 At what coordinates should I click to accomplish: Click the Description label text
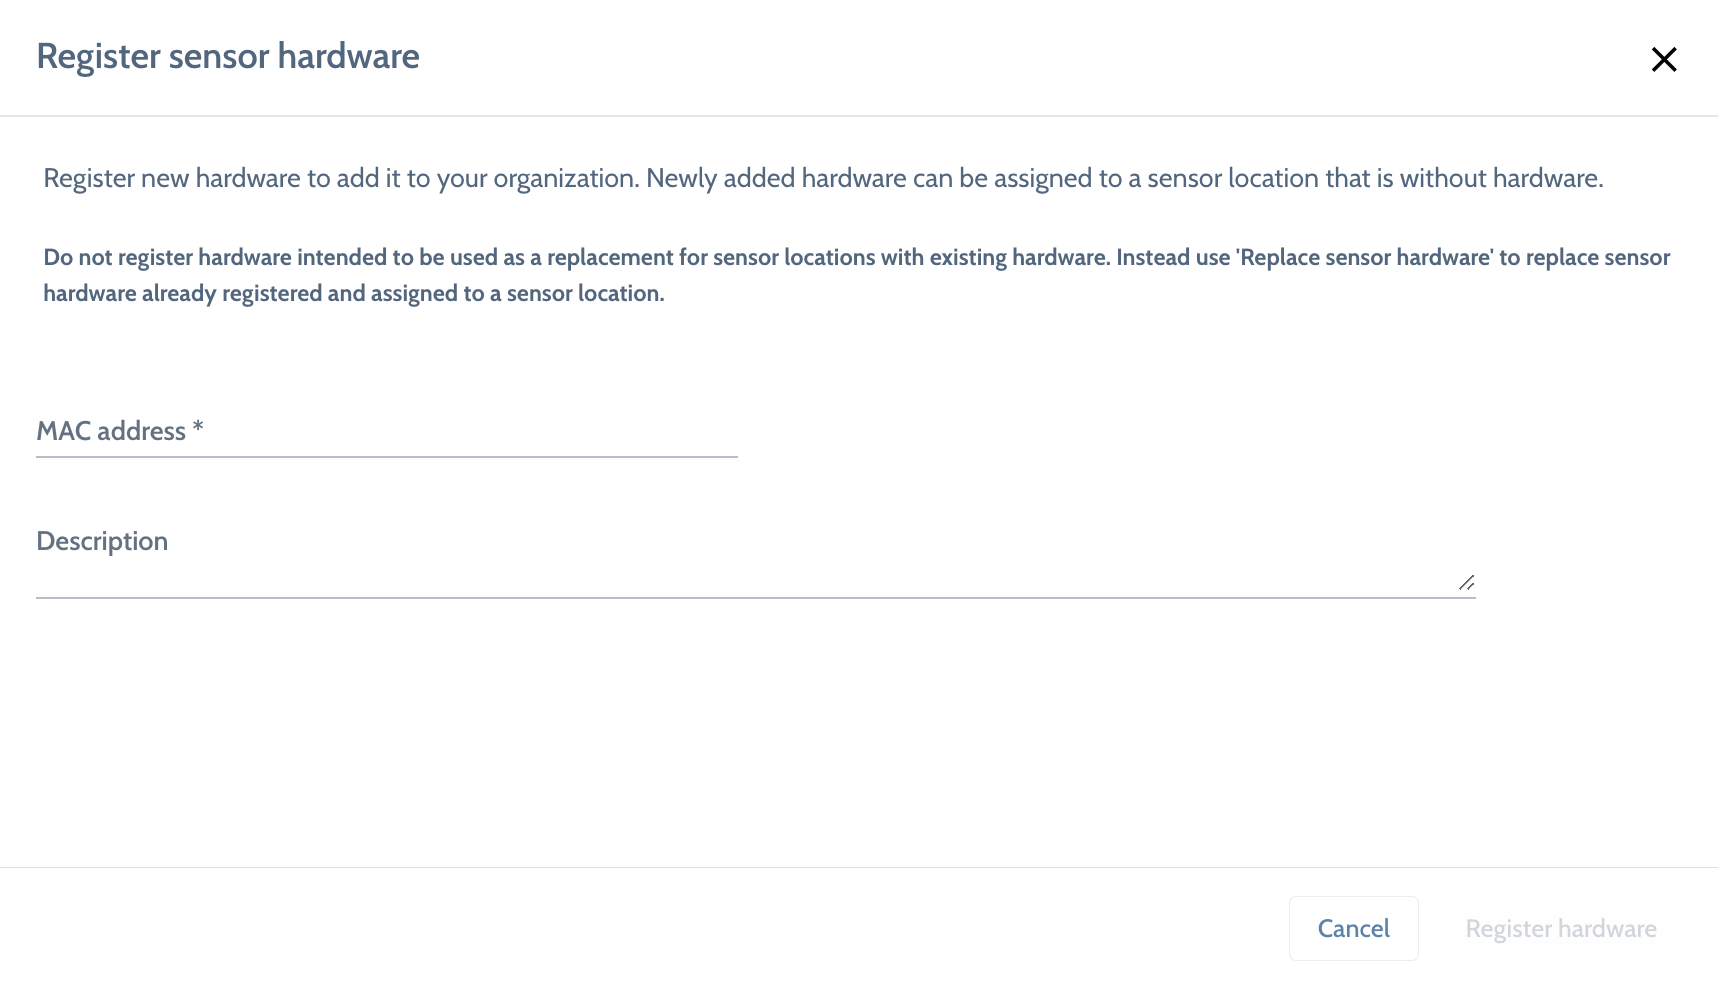(102, 541)
